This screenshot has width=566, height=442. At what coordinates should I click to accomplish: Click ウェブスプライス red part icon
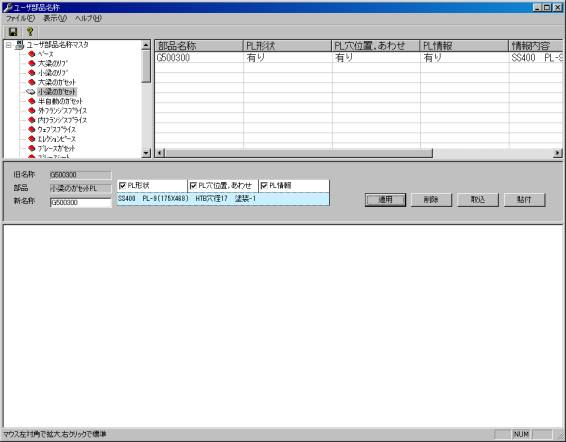[x=32, y=129]
